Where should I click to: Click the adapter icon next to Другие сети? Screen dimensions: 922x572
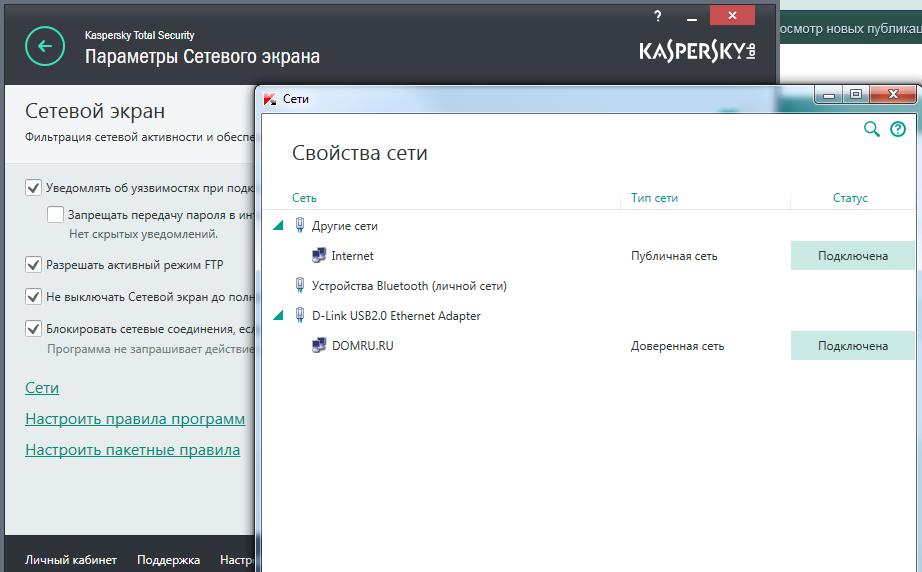pos(299,225)
